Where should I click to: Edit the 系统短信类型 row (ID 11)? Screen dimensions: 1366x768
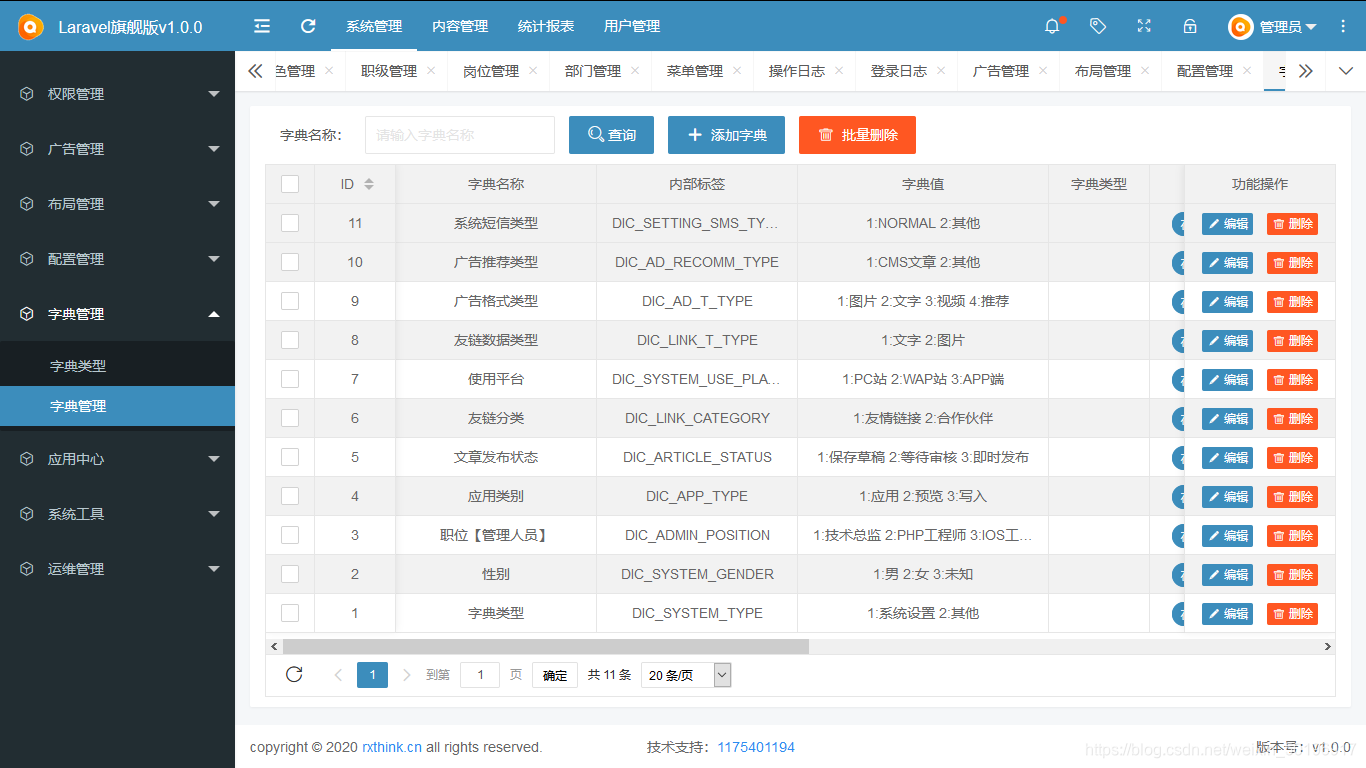(x=1227, y=224)
